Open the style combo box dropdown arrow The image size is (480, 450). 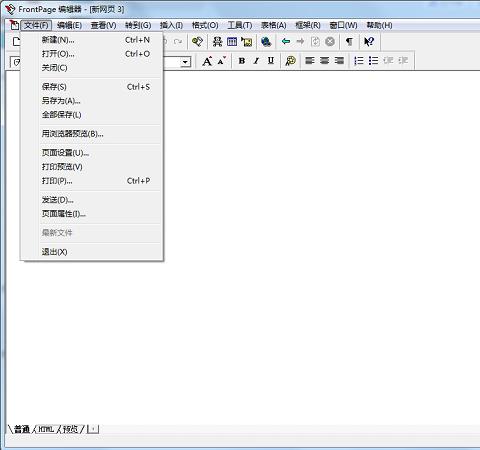(x=185, y=62)
